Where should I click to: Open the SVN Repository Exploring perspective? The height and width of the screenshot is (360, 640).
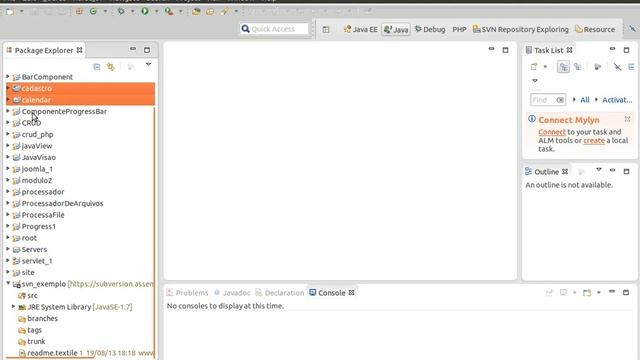pyautogui.click(x=520, y=29)
